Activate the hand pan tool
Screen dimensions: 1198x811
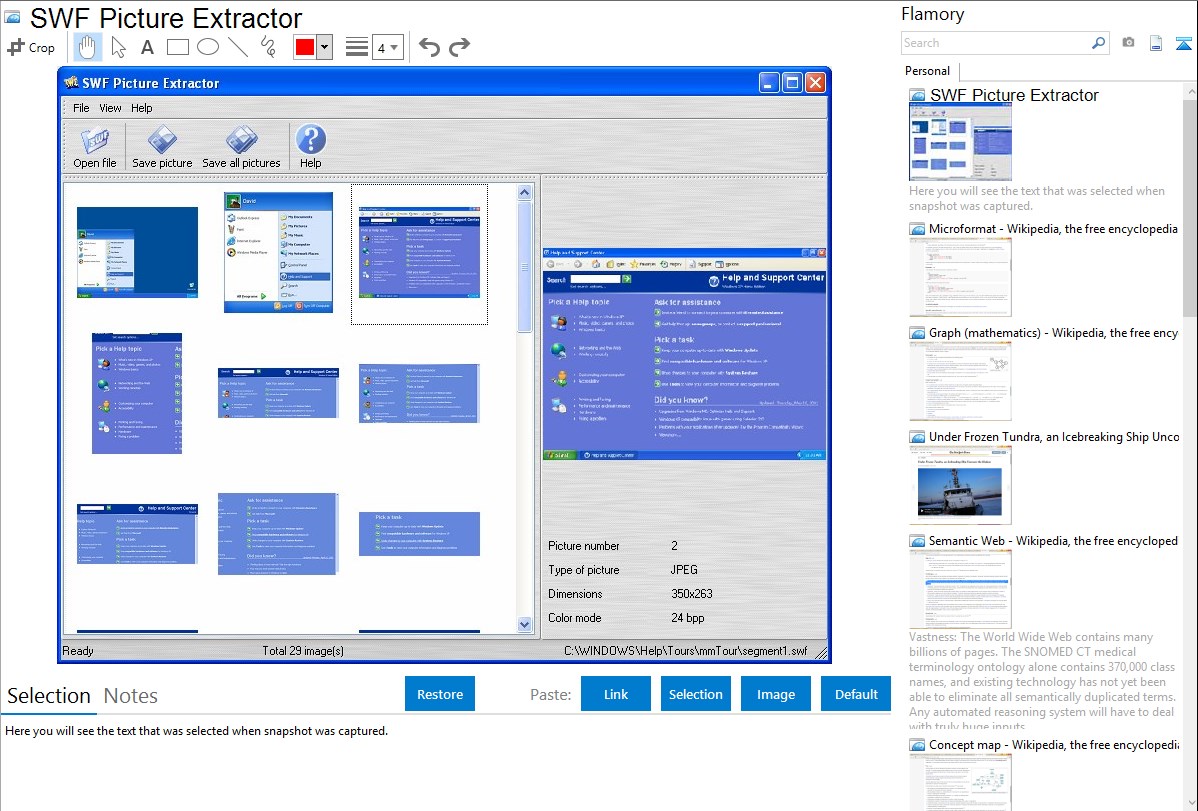[x=87, y=47]
